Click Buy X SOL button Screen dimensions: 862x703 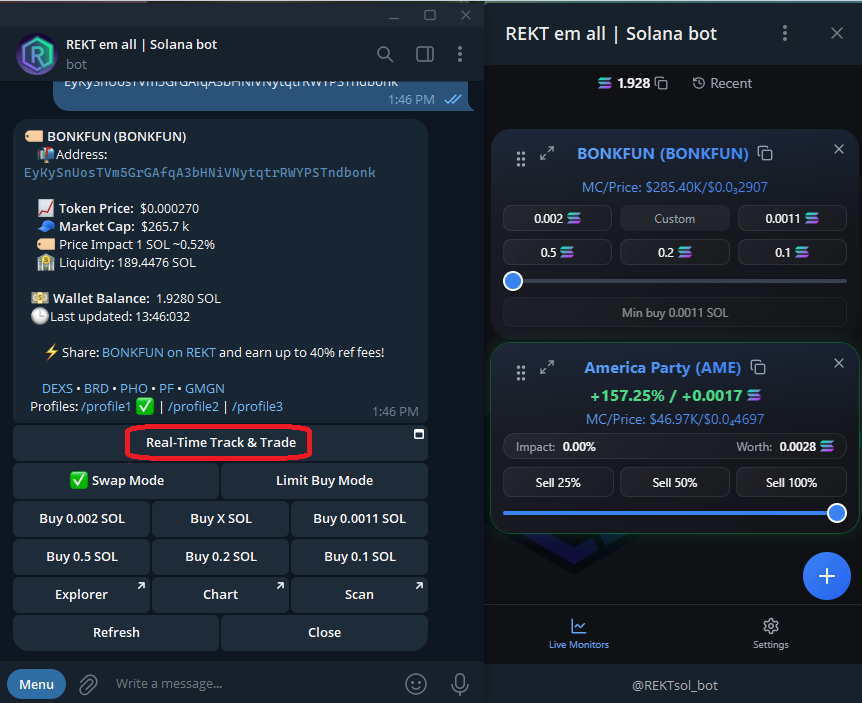220,518
